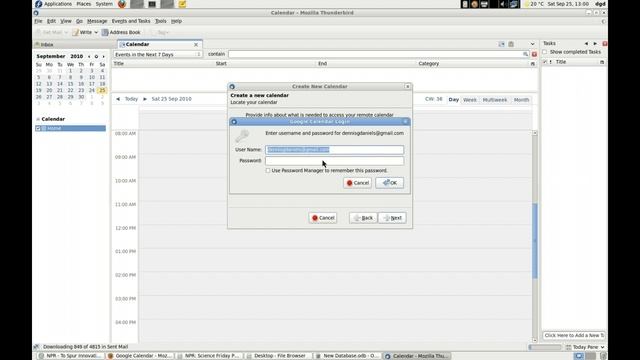Close the Calendar tab
Viewport: 640px width, 360px height.
coord(196,44)
